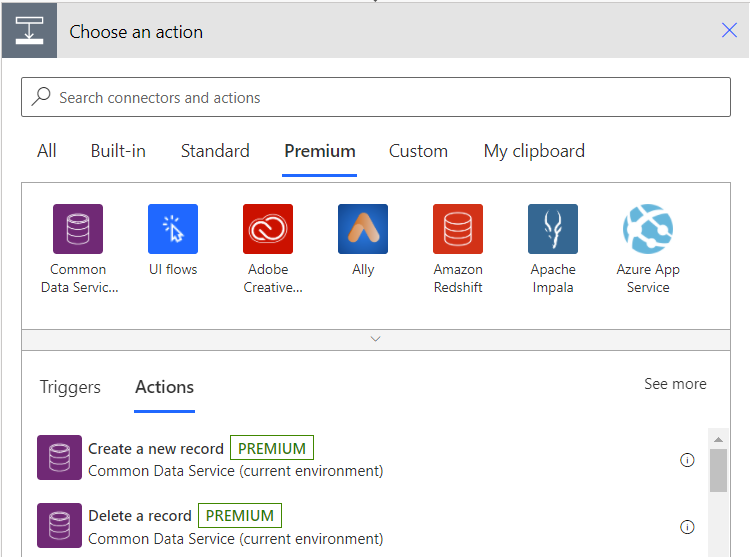Select the Common Data Service connector icon

click(78, 229)
